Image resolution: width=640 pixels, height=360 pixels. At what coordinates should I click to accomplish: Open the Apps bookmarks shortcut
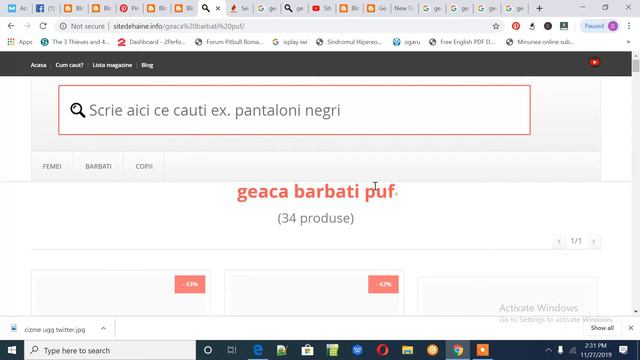[20, 42]
